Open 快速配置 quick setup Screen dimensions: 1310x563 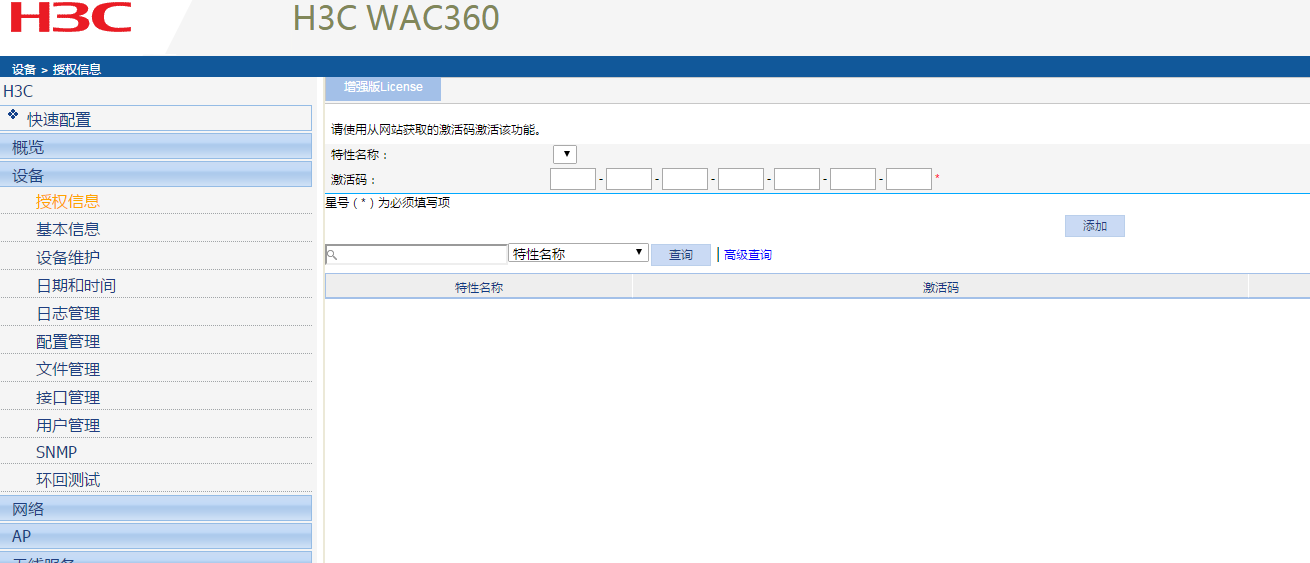coord(59,119)
